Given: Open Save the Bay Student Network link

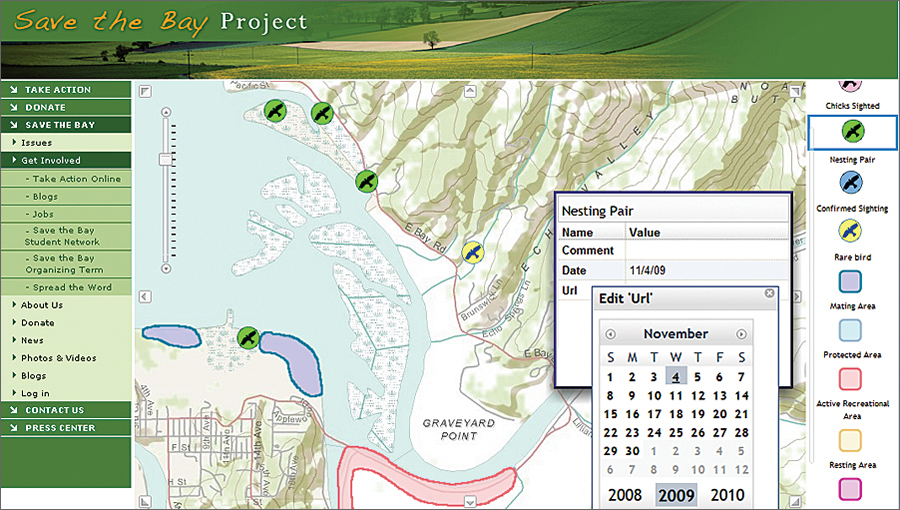Looking at the screenshot, I should (x=66, y=236).
